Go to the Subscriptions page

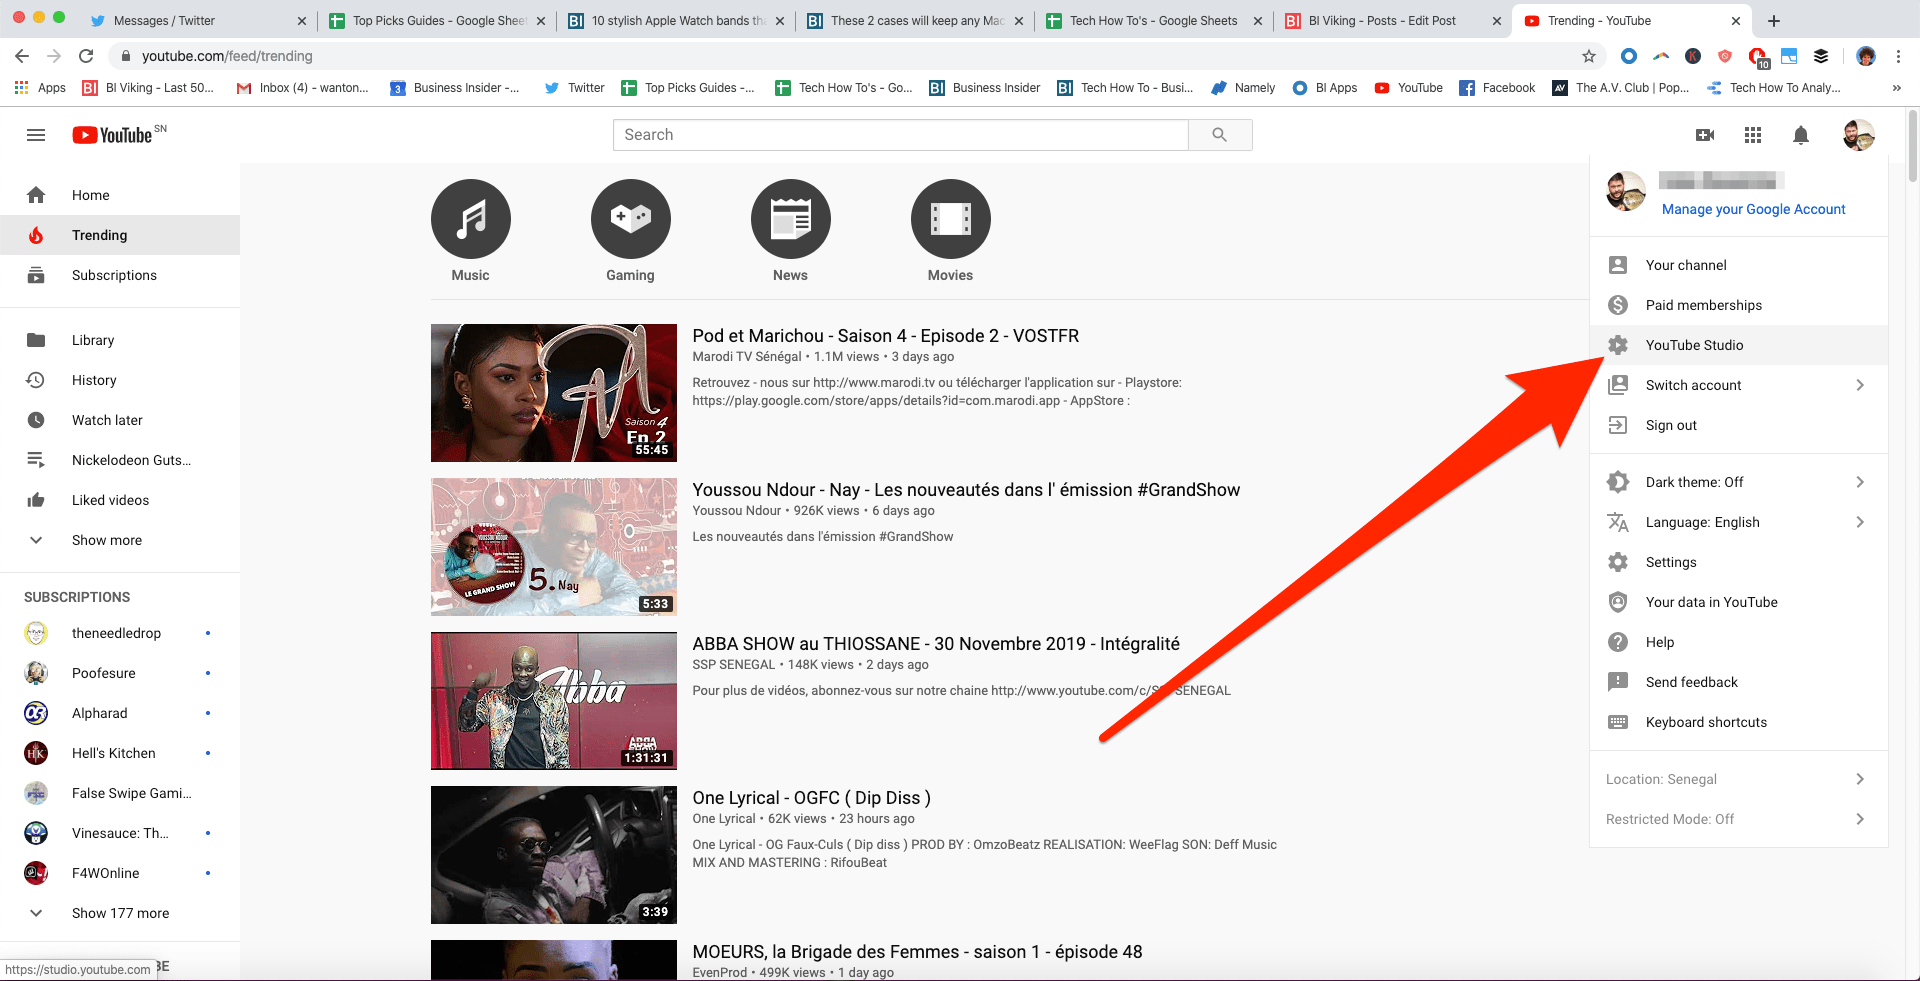113,275
